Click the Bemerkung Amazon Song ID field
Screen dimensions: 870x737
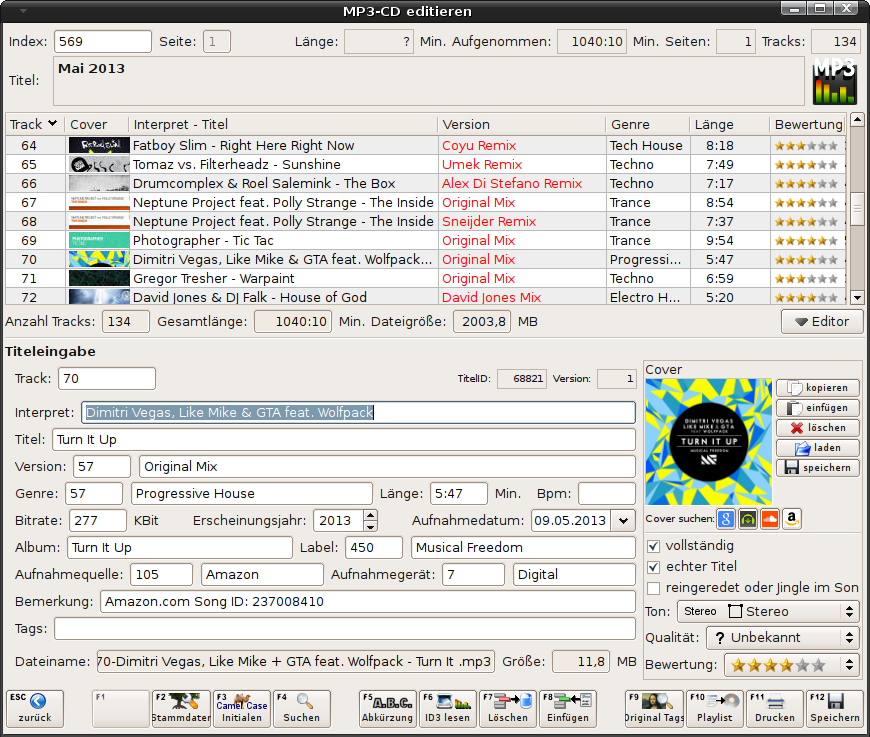(368, 602)
